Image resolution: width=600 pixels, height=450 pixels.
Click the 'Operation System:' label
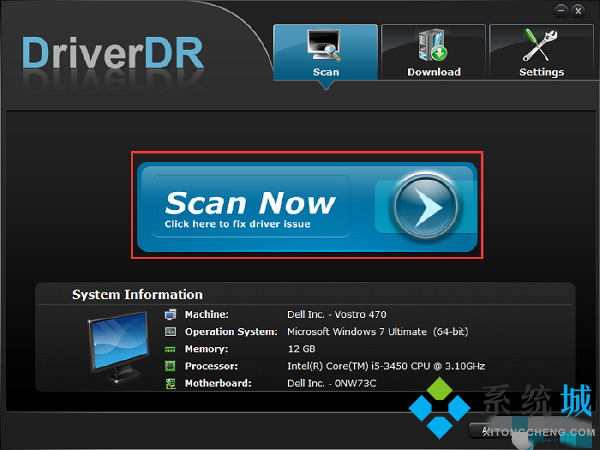[x=231, y=332]
